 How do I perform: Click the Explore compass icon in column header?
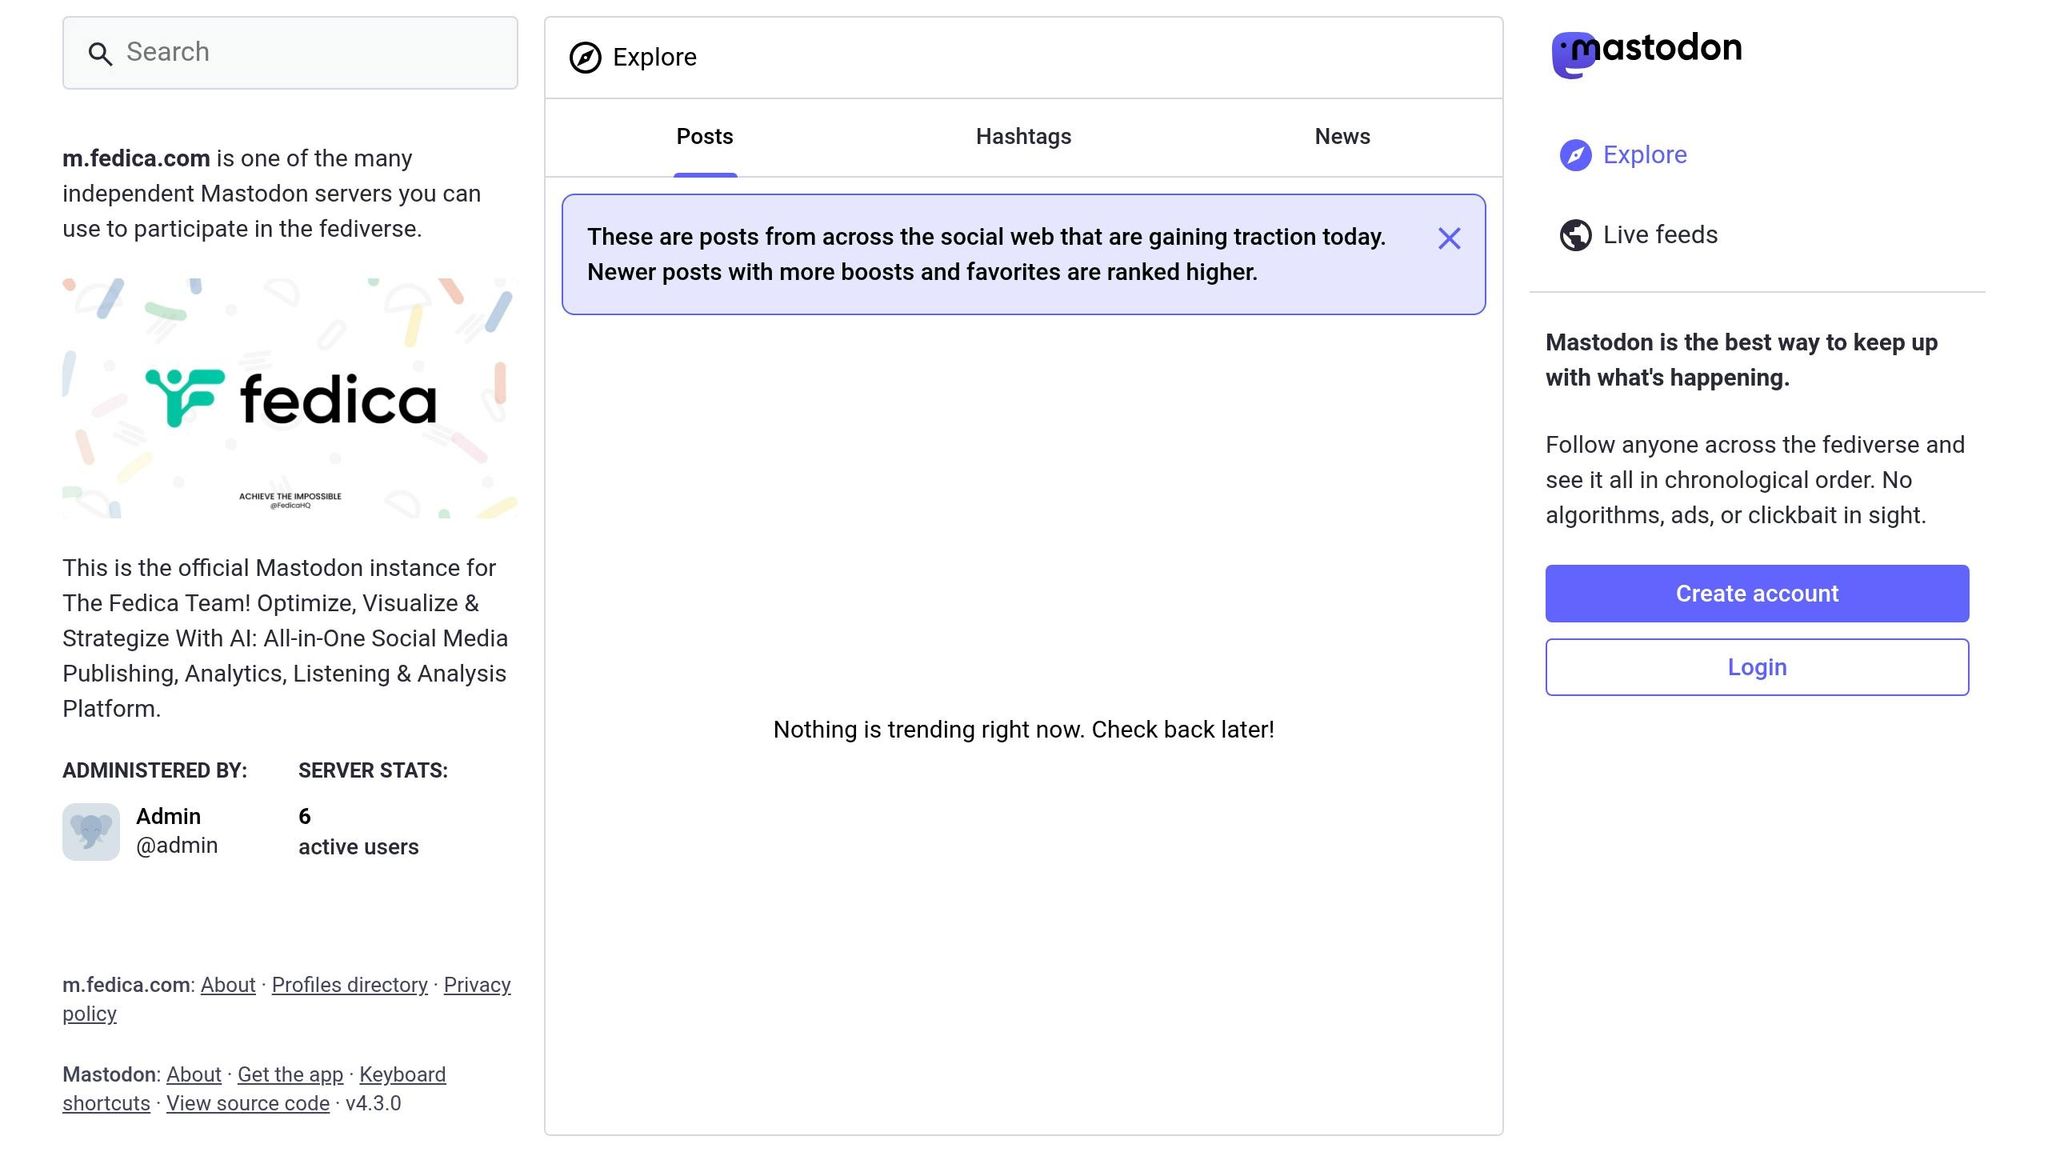click(x=585, y=58)
